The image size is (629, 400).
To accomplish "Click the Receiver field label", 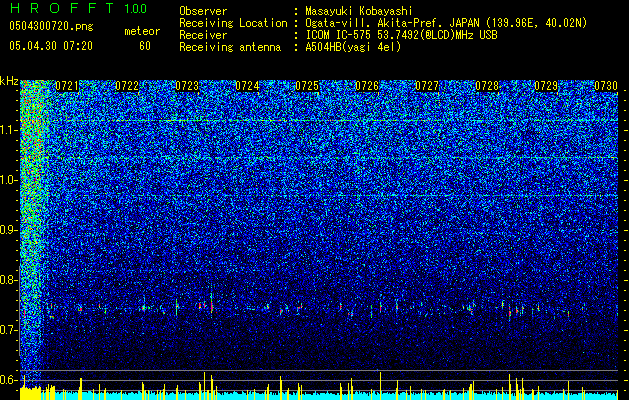I will tap(203, 35).
